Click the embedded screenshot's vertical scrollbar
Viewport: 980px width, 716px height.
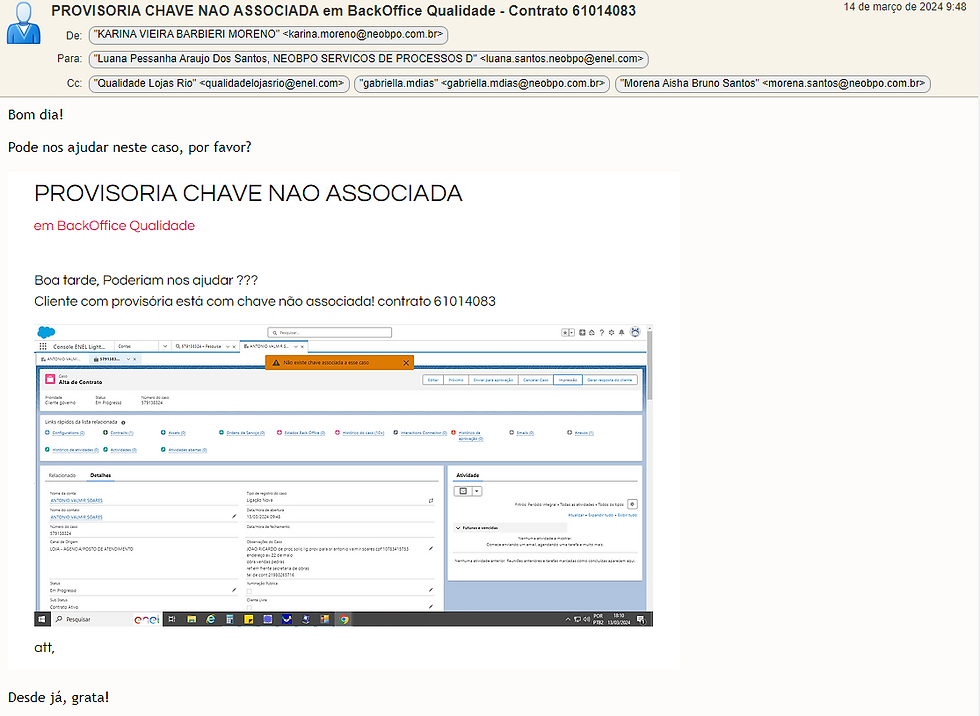[x=650, y=365]
